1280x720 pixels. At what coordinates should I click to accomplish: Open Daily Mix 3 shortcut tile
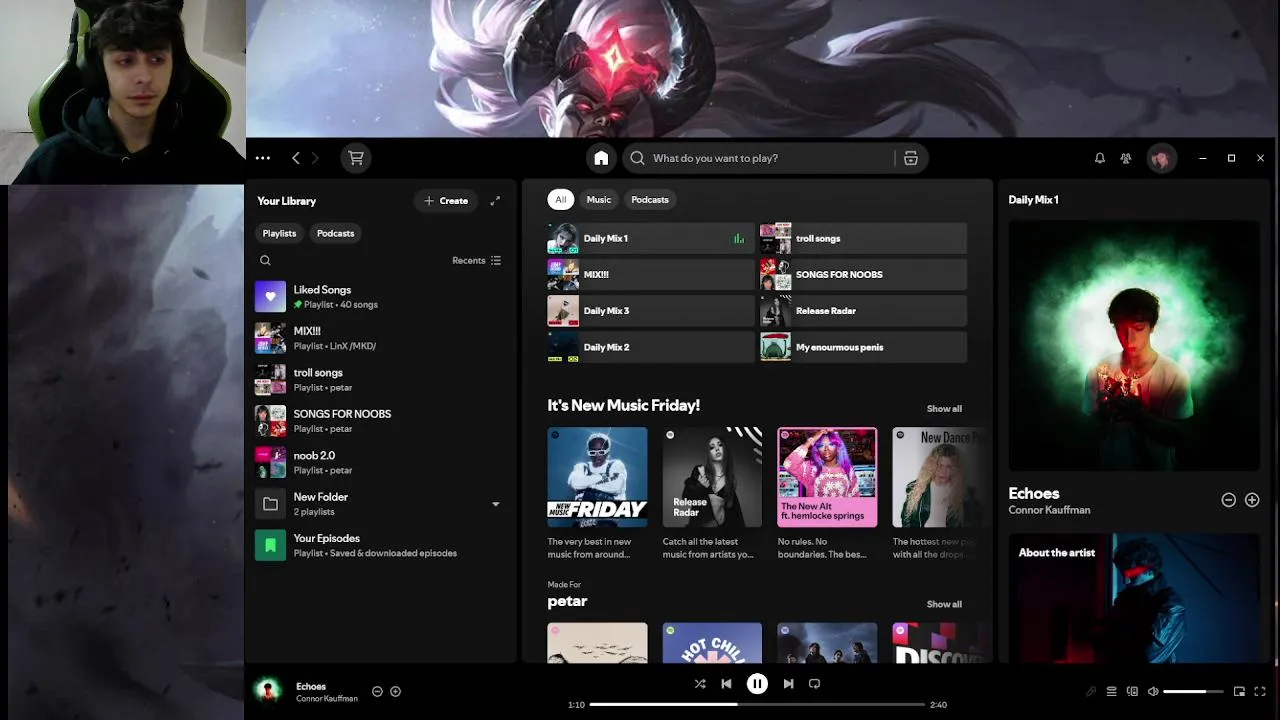point(650,311)
